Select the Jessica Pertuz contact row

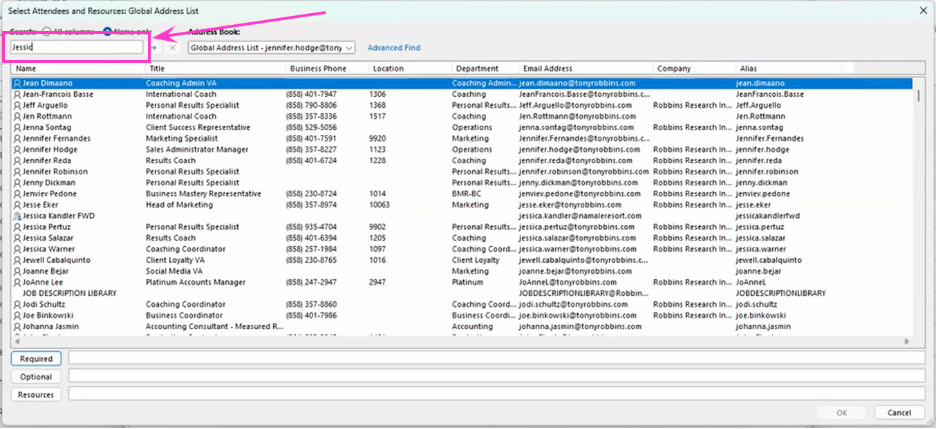[461, 227]
